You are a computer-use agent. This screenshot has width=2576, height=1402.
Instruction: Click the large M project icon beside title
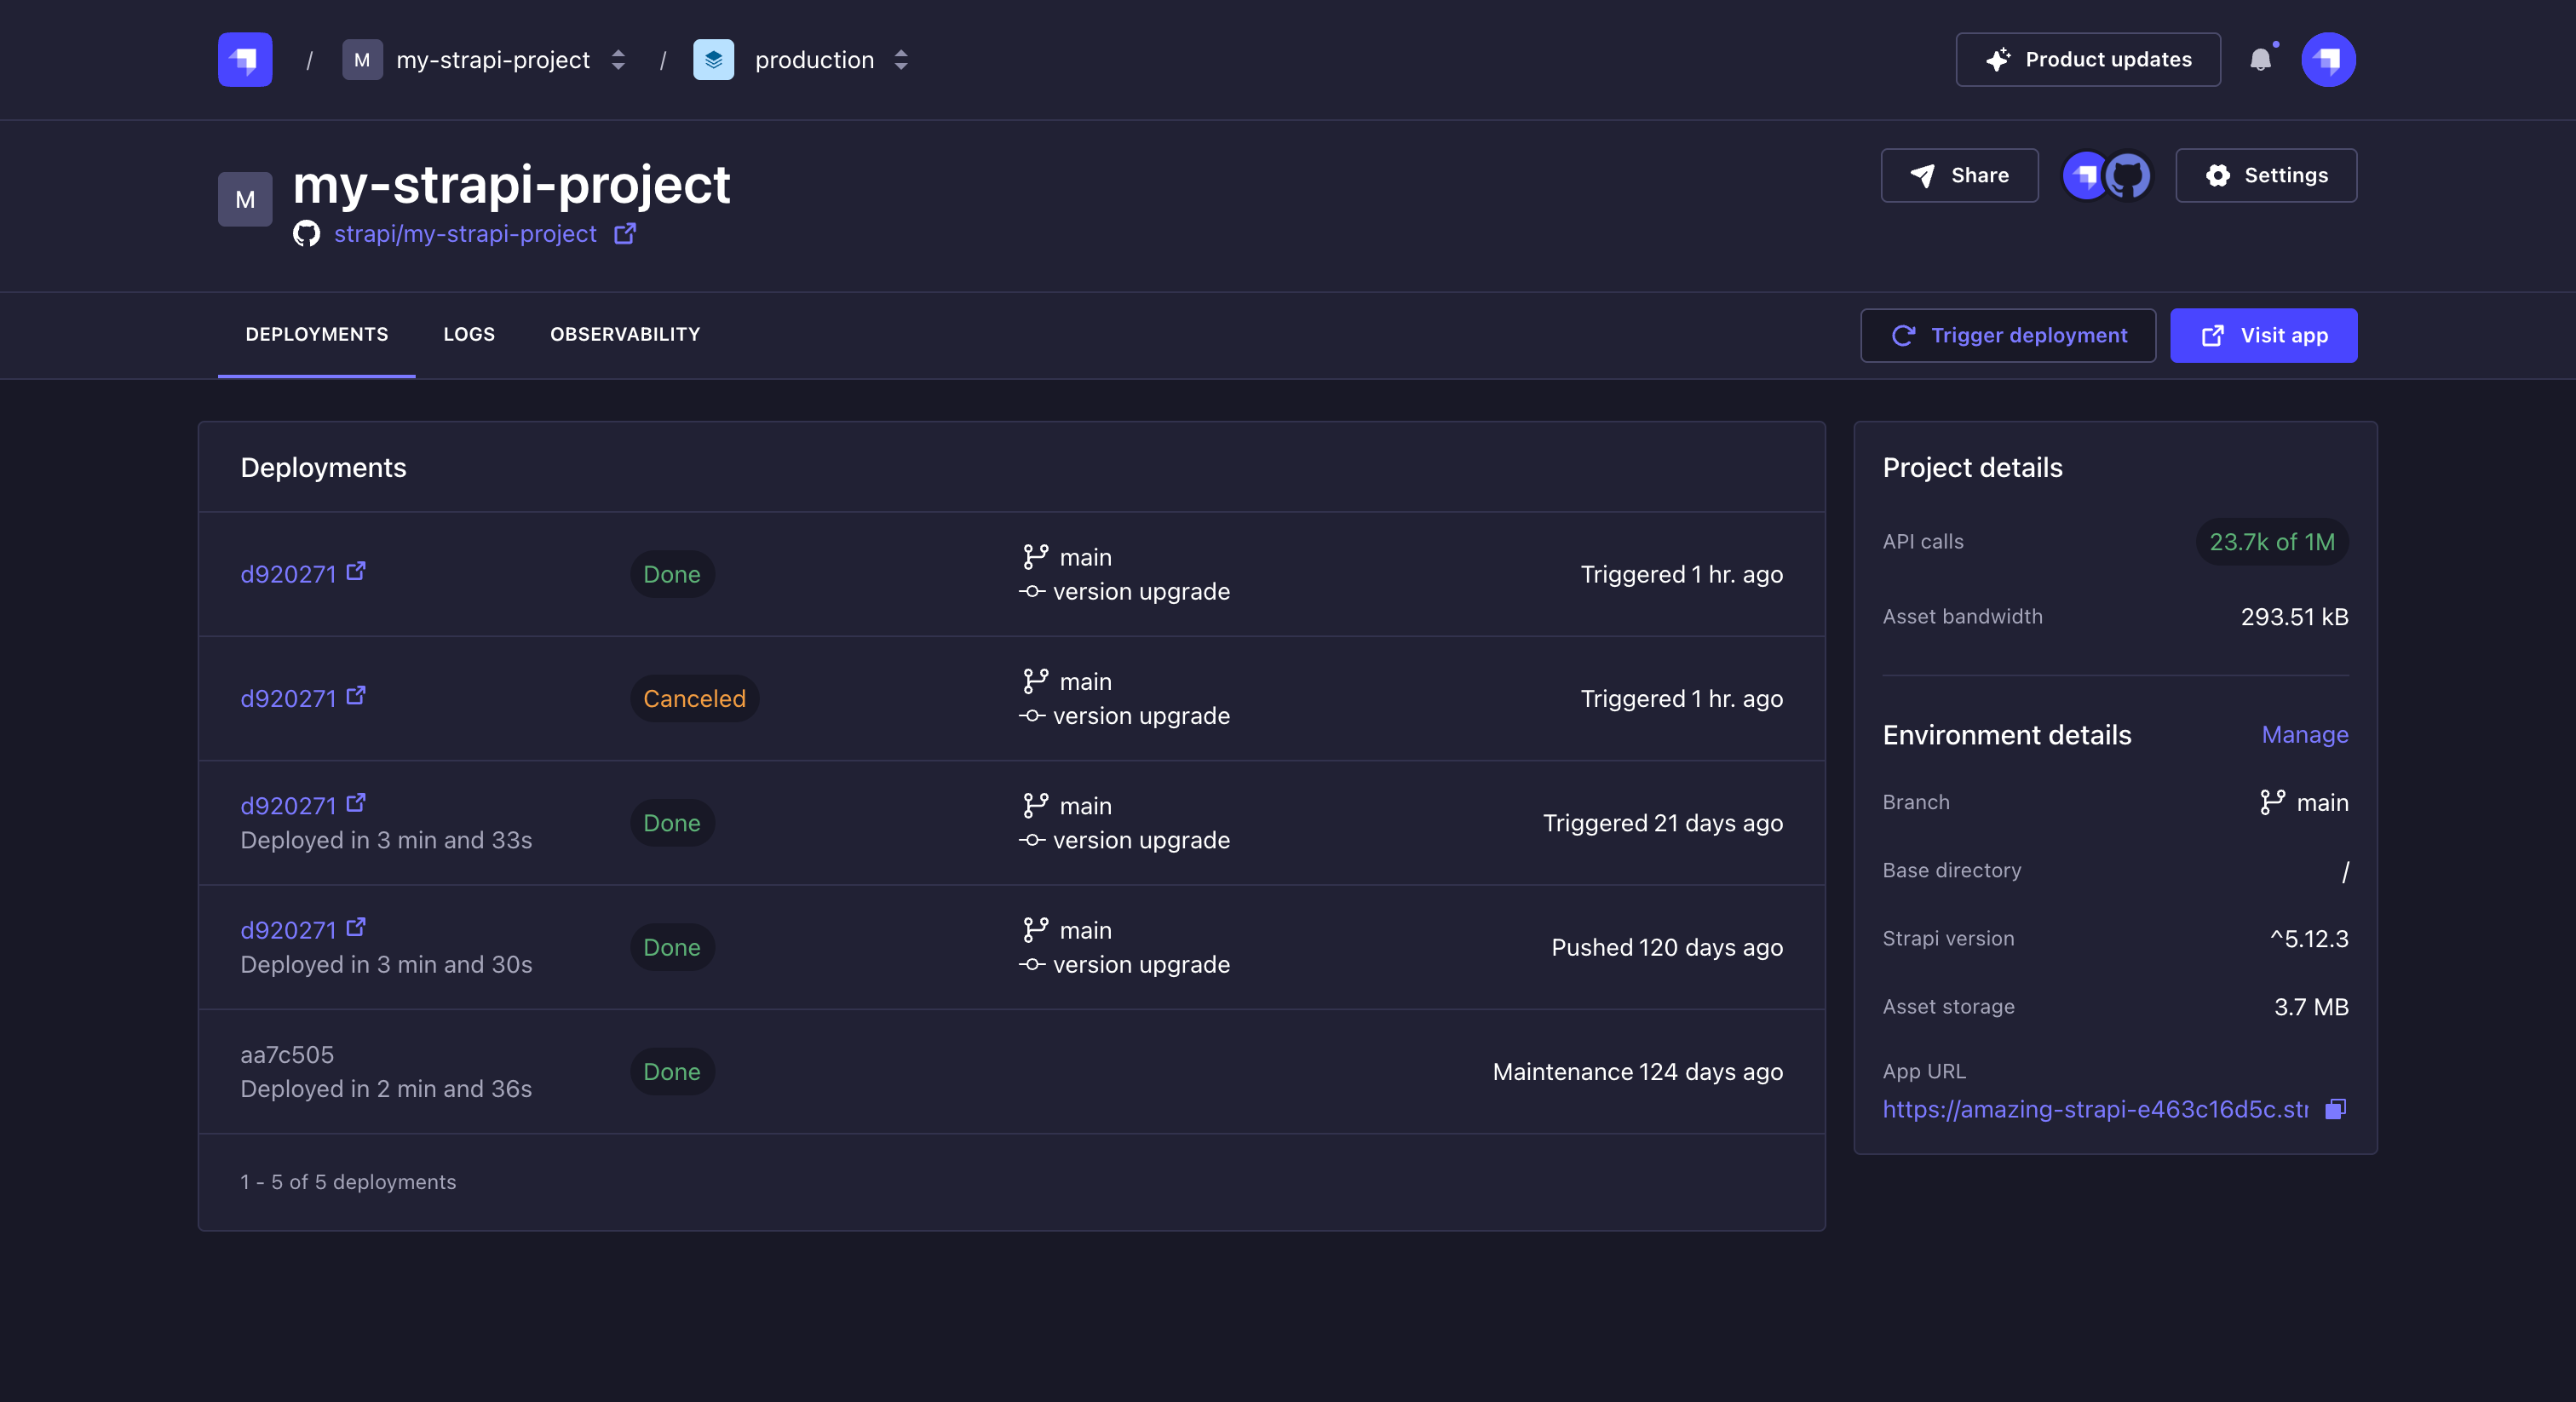point(245,200)
